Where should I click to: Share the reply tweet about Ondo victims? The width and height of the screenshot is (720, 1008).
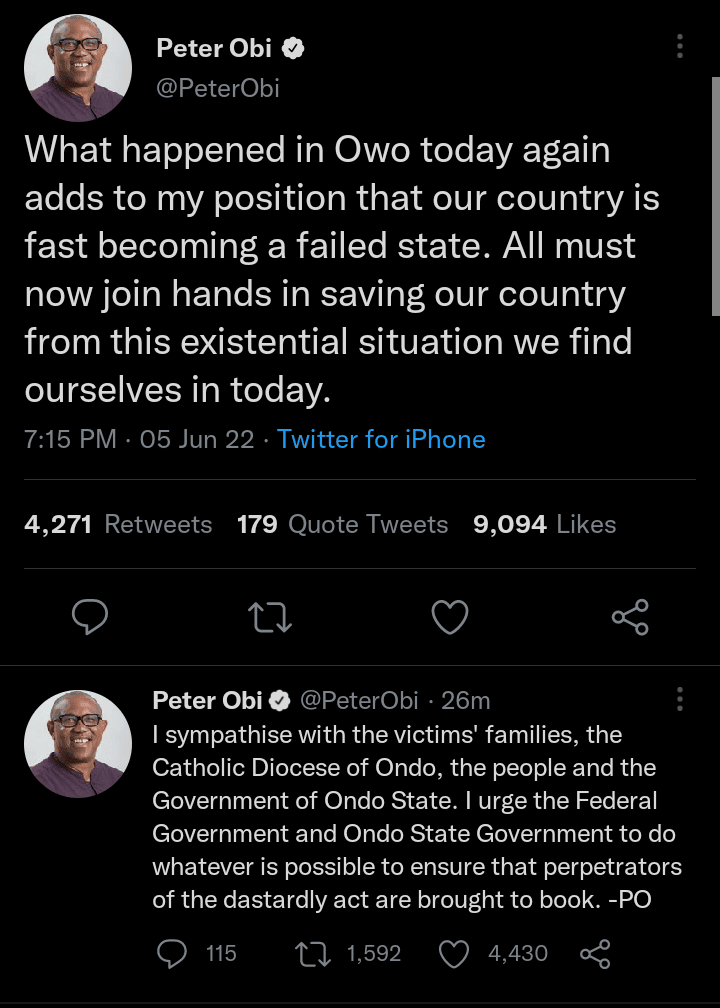coord(595,953)
